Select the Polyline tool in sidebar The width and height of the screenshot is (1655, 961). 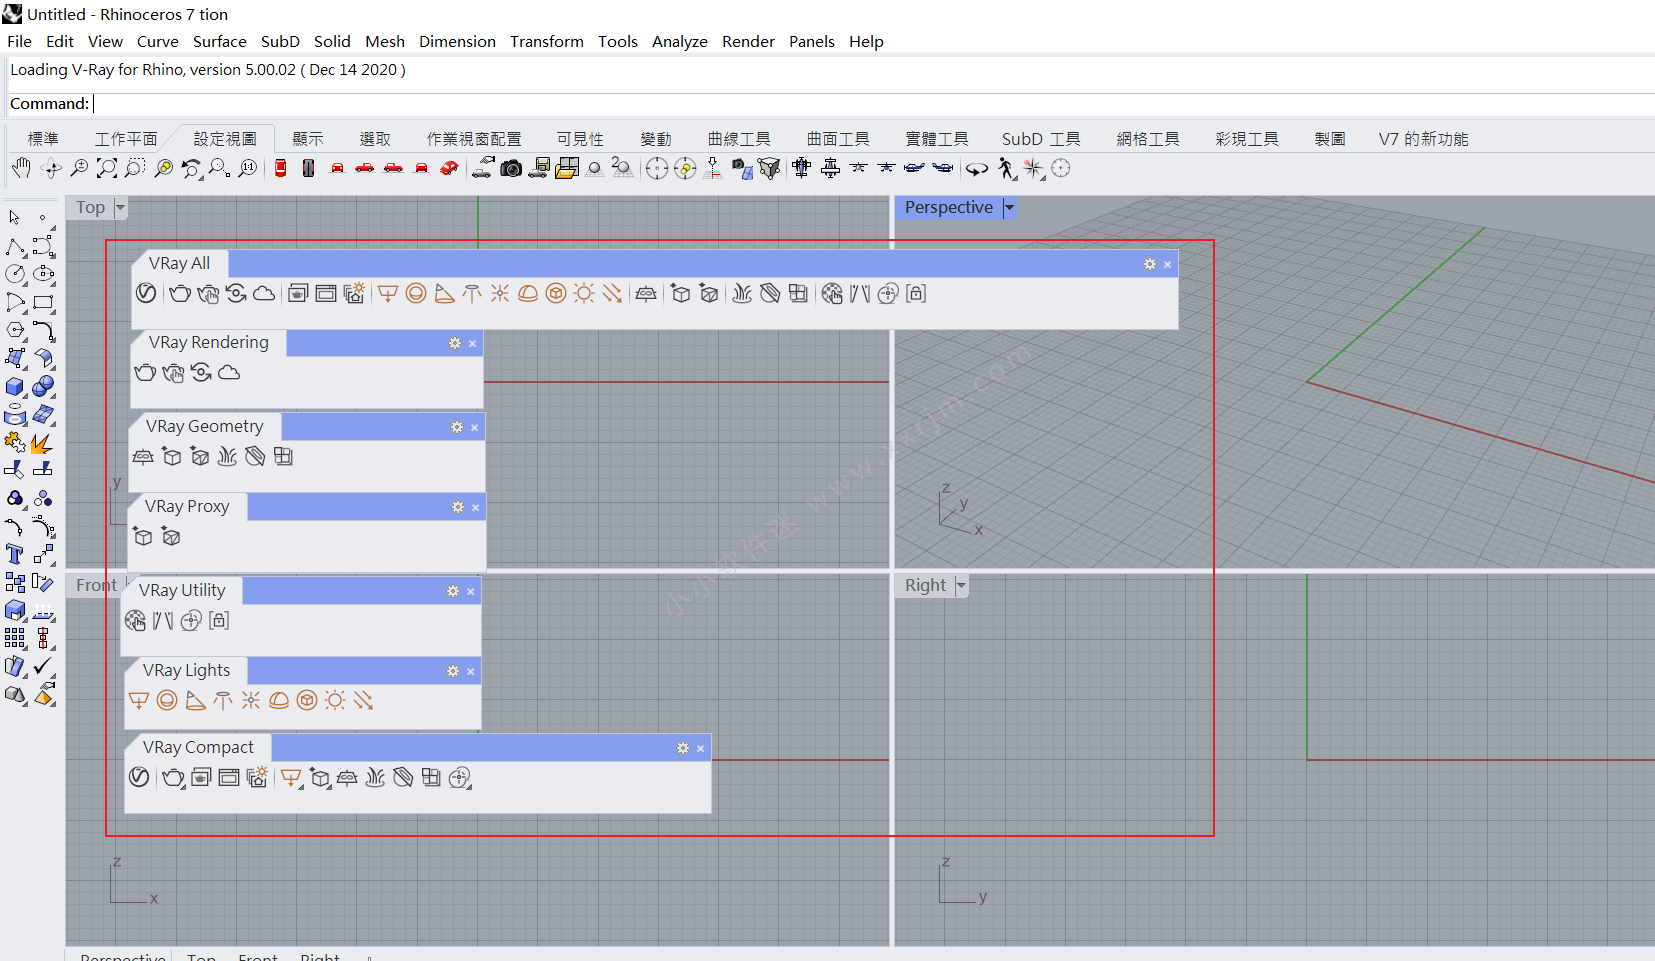click(x=15, y=247)
